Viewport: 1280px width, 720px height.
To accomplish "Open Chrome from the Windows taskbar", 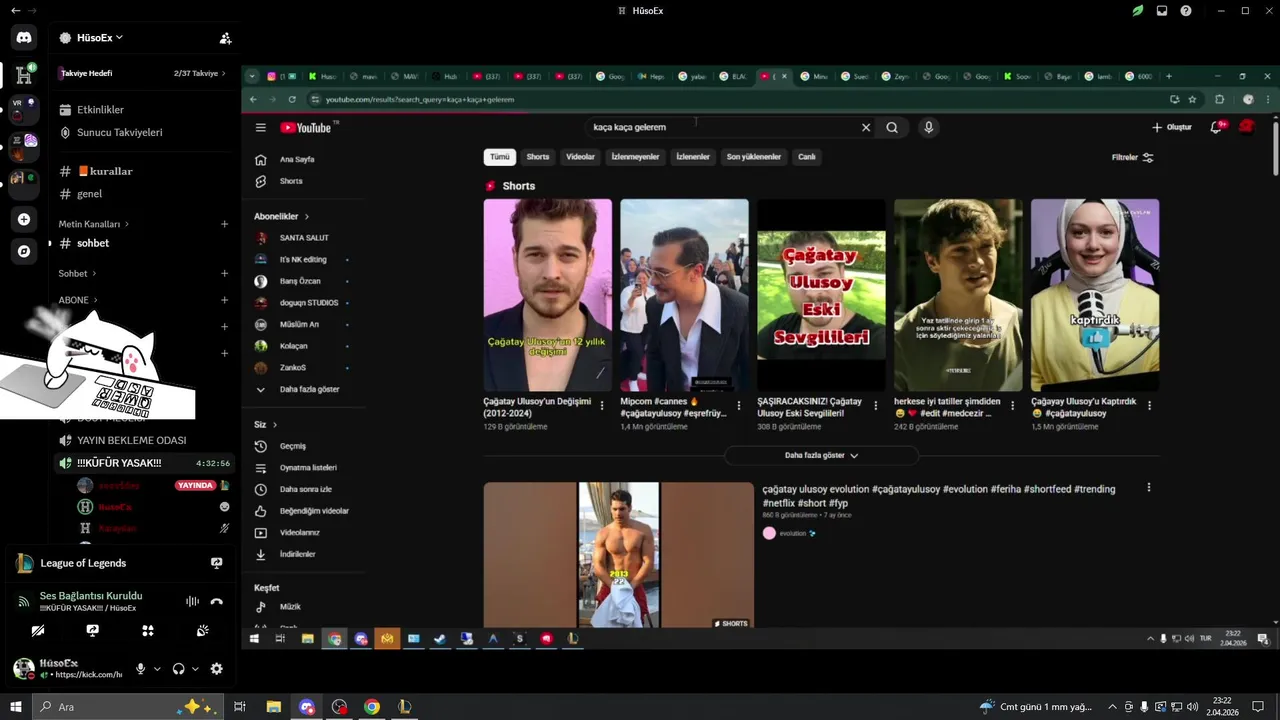I will tap(372, 707).
